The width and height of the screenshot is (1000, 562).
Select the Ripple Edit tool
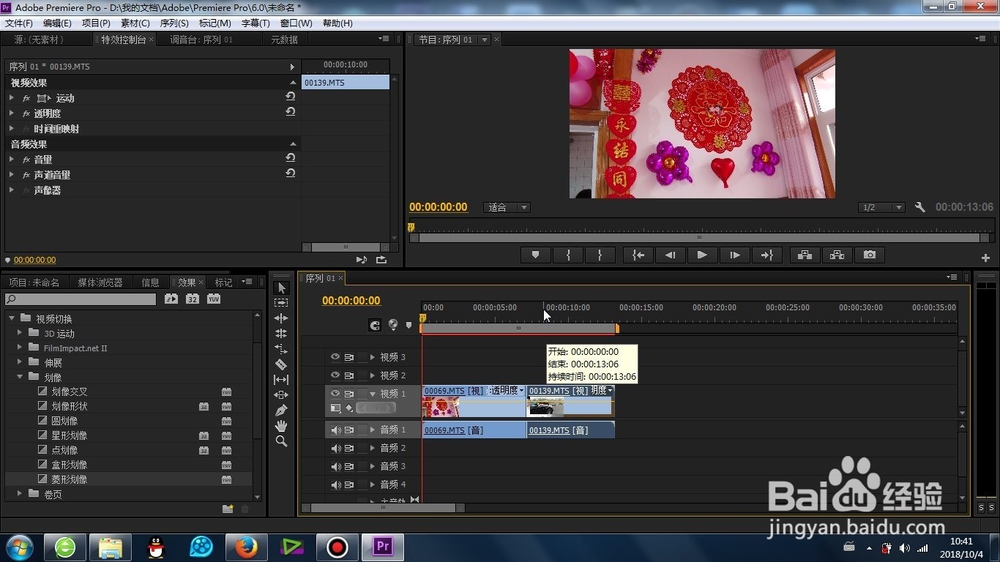point(281,318)
